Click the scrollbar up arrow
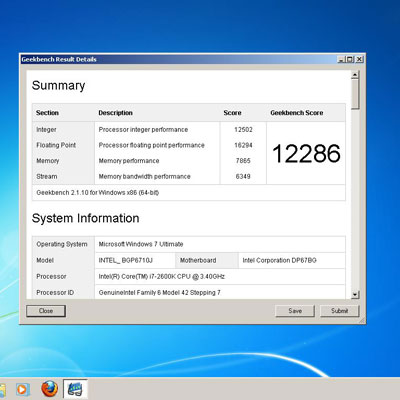Image resolution: width=400 pixels, height=400 pixels. click(355, 75)
